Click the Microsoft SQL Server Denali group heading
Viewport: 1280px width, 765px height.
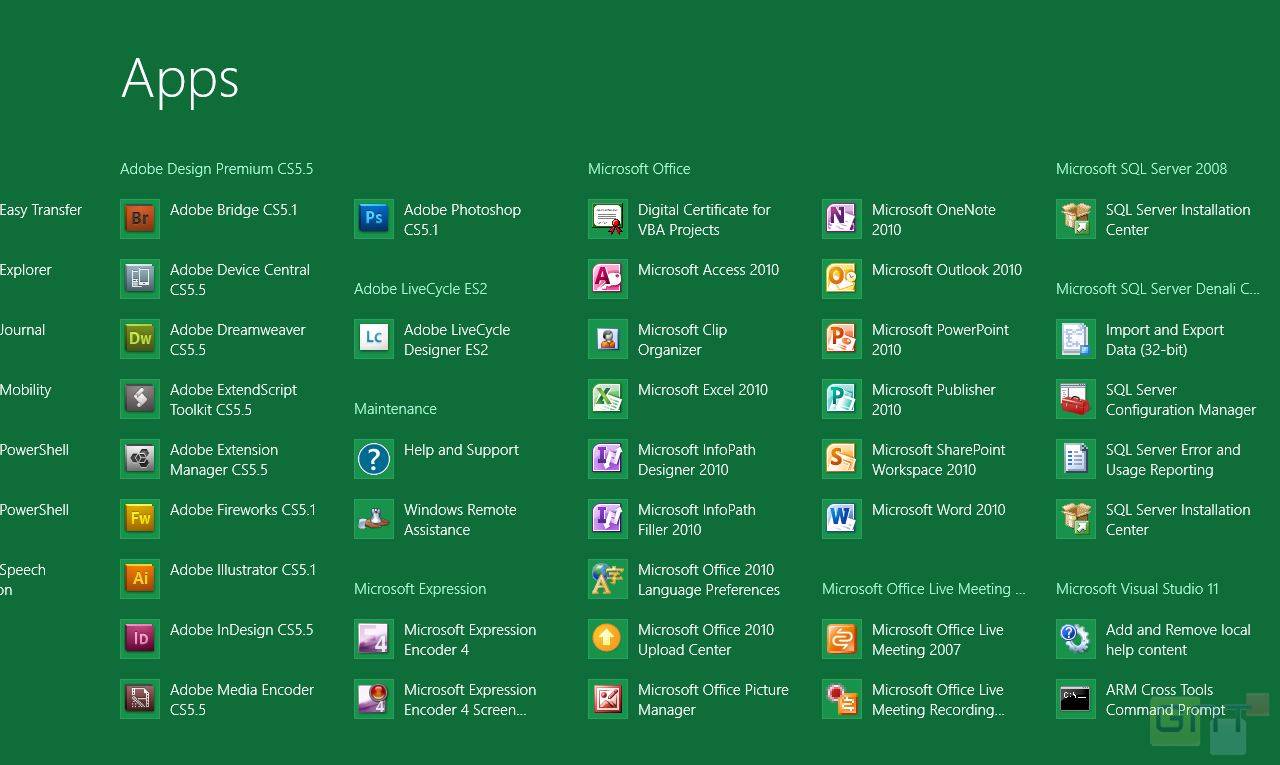click(x=1157, y=289)
